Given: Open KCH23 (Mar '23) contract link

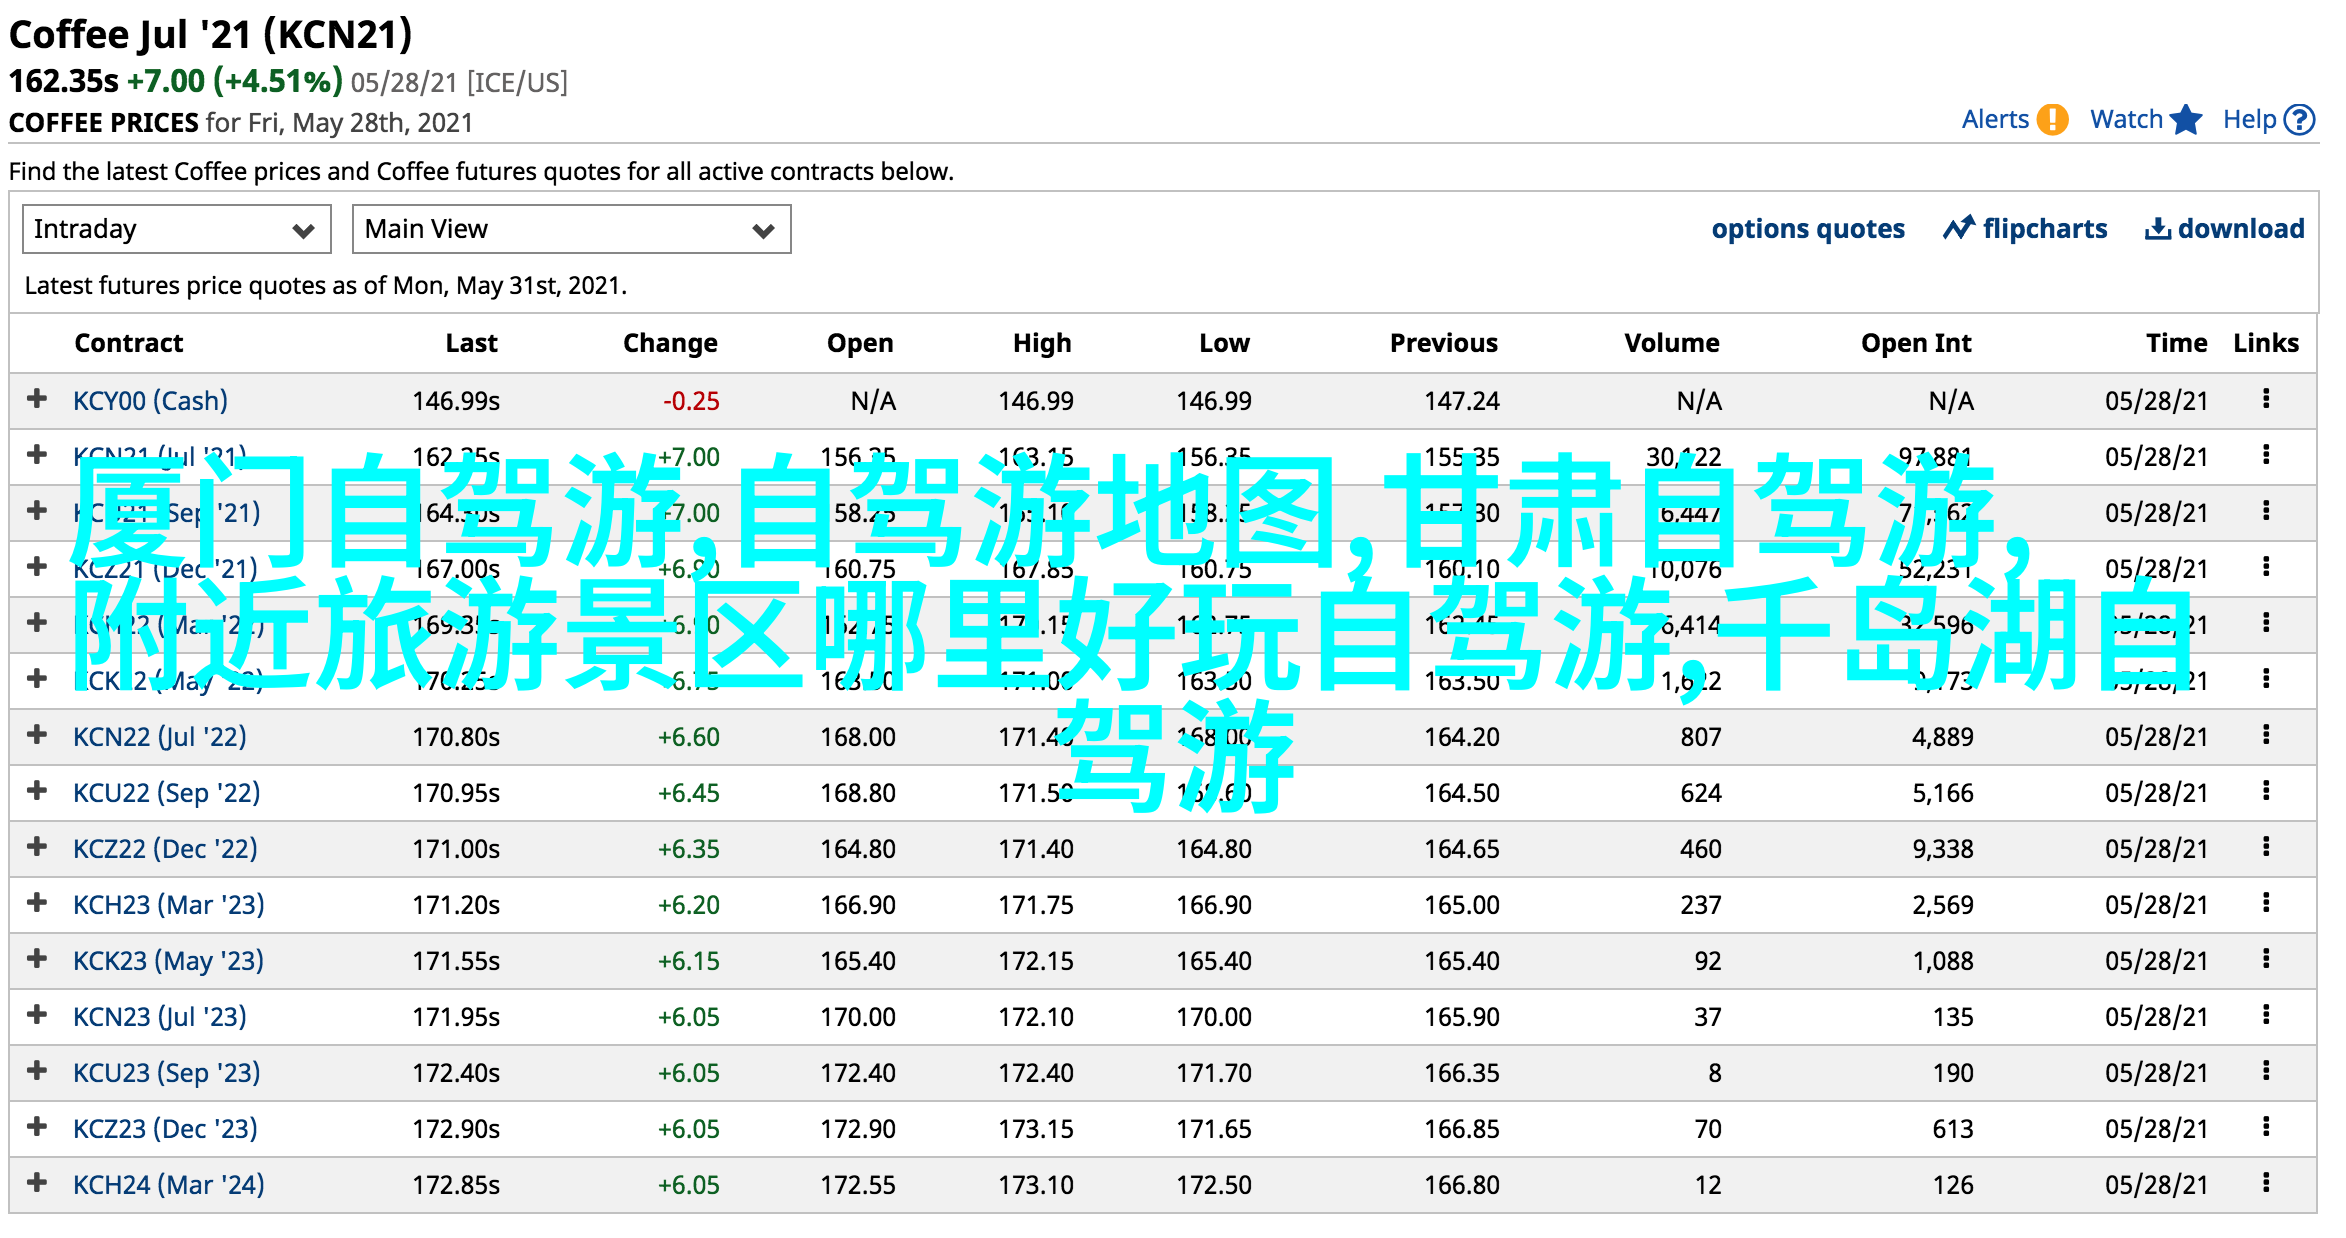Looking at the screenshot, I should point(168,905).
